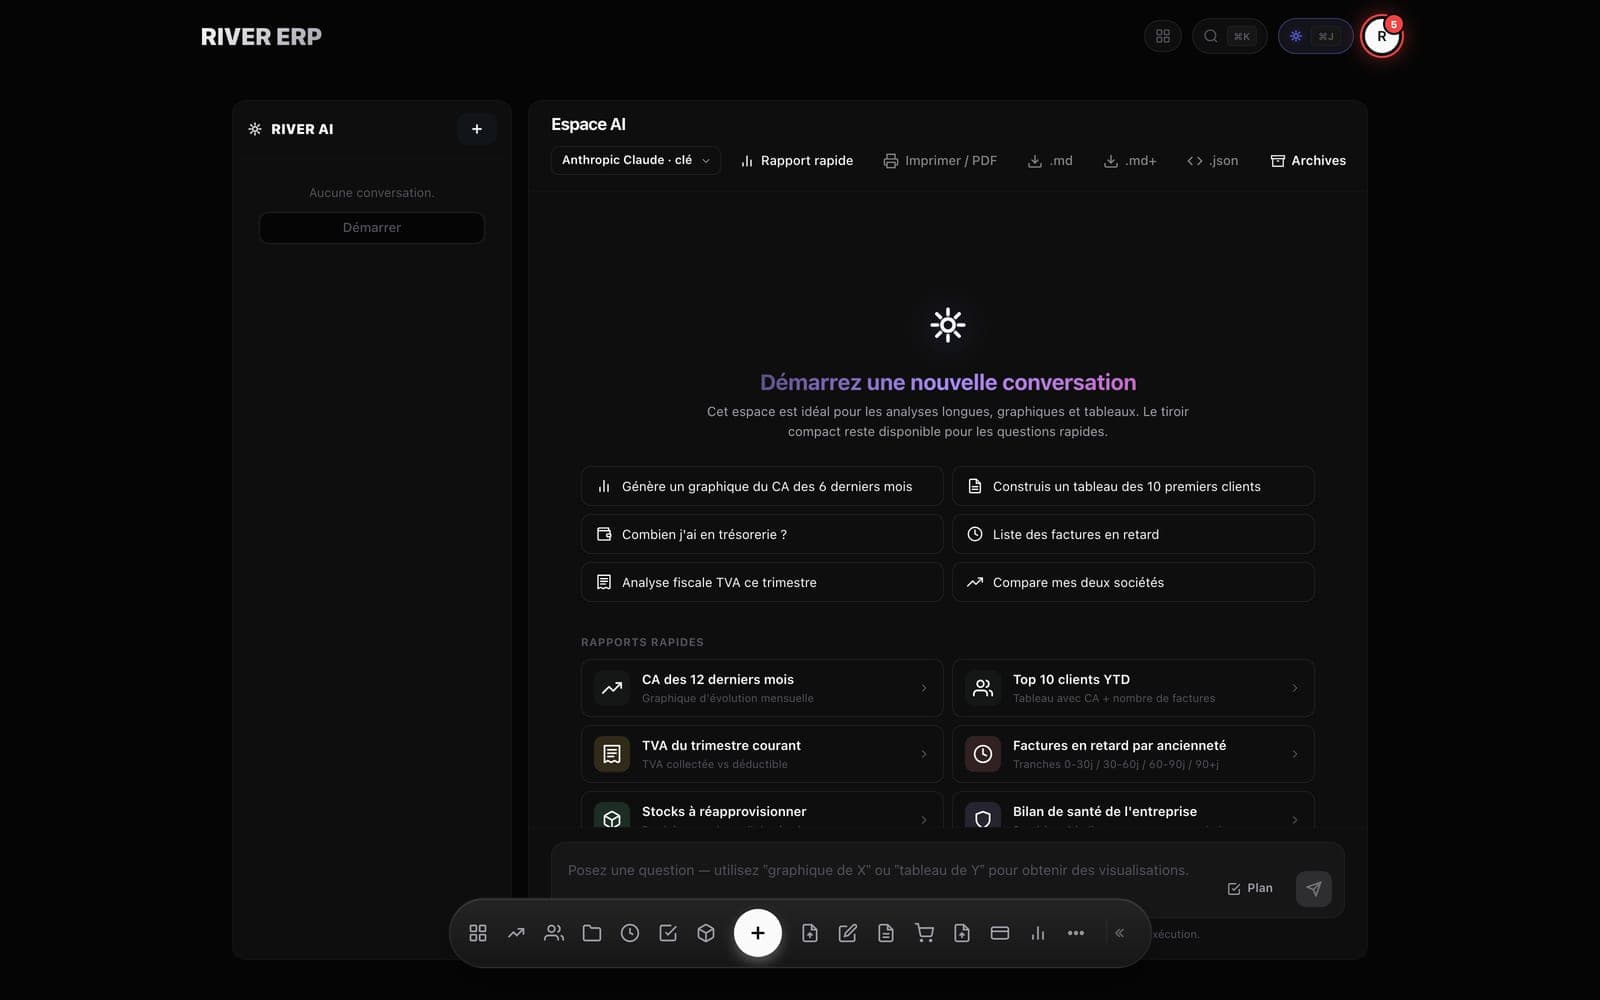Export conversation as .json
Viewport: 1600px width, 1000px height.
pos(1212,161)
